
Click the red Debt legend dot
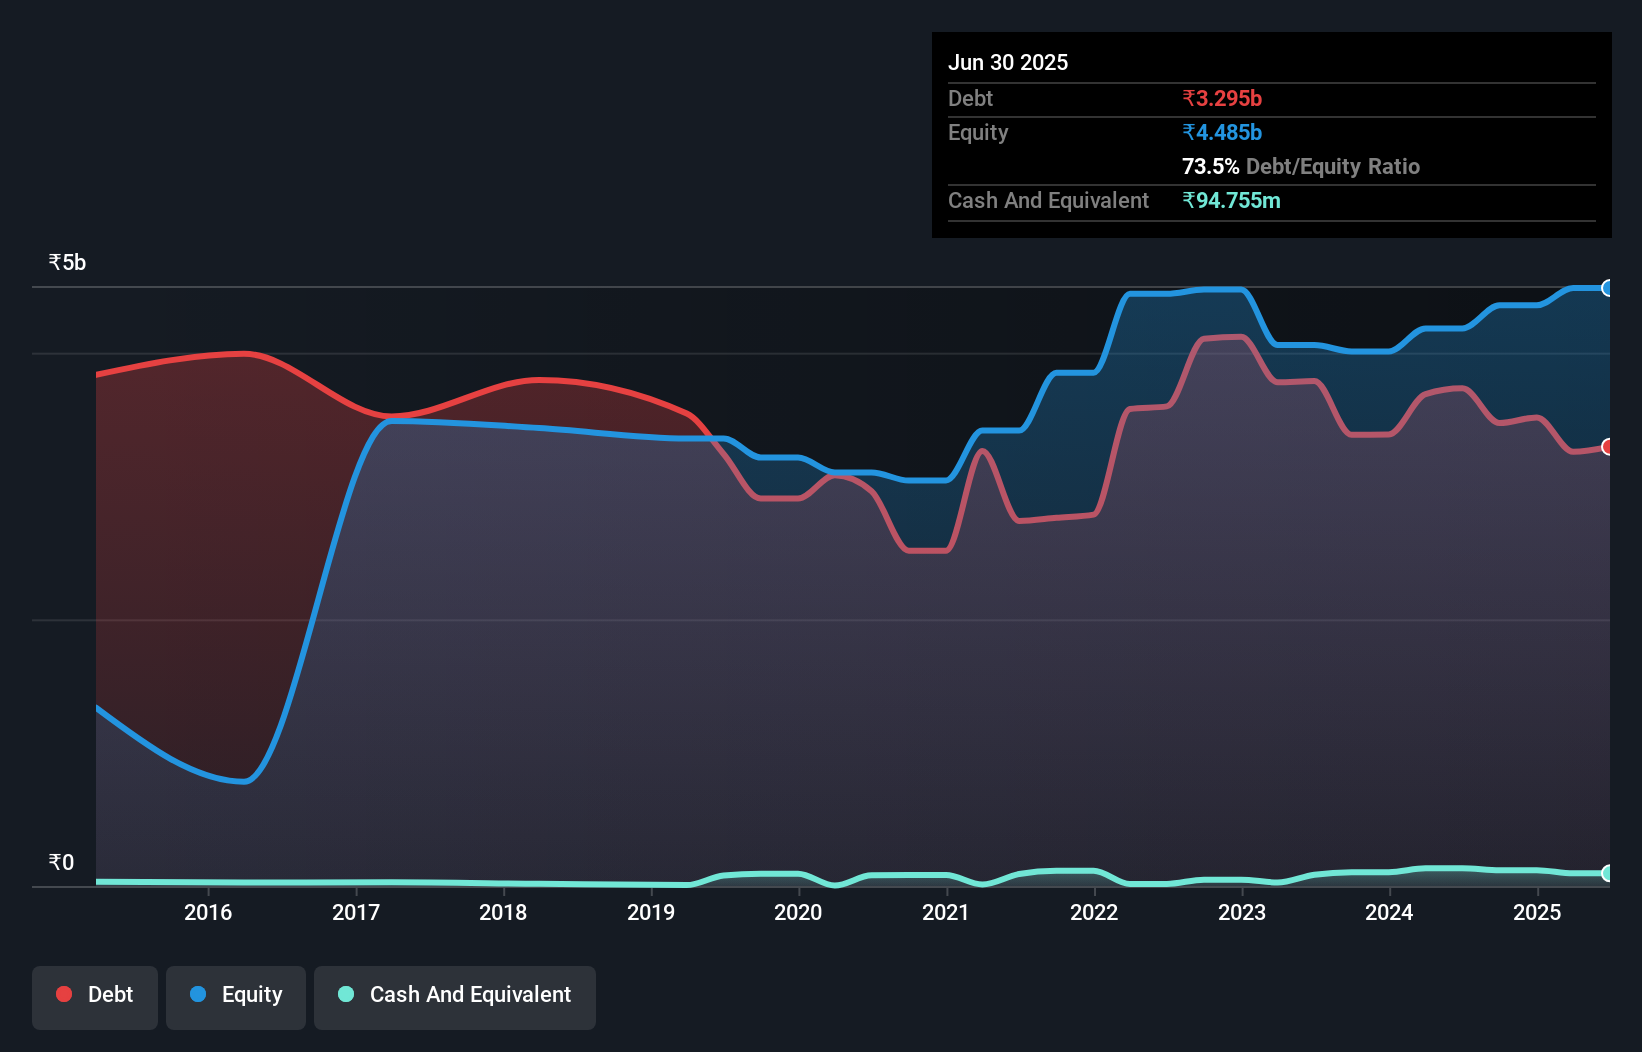(64, 994)
